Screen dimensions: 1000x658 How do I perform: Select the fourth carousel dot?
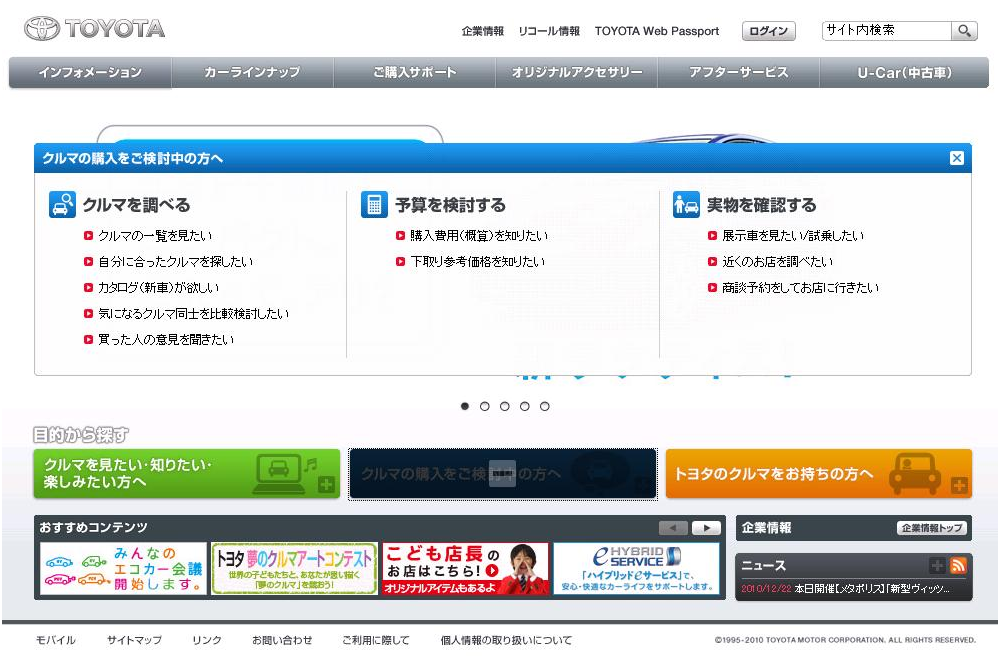[x=524, y=406]
